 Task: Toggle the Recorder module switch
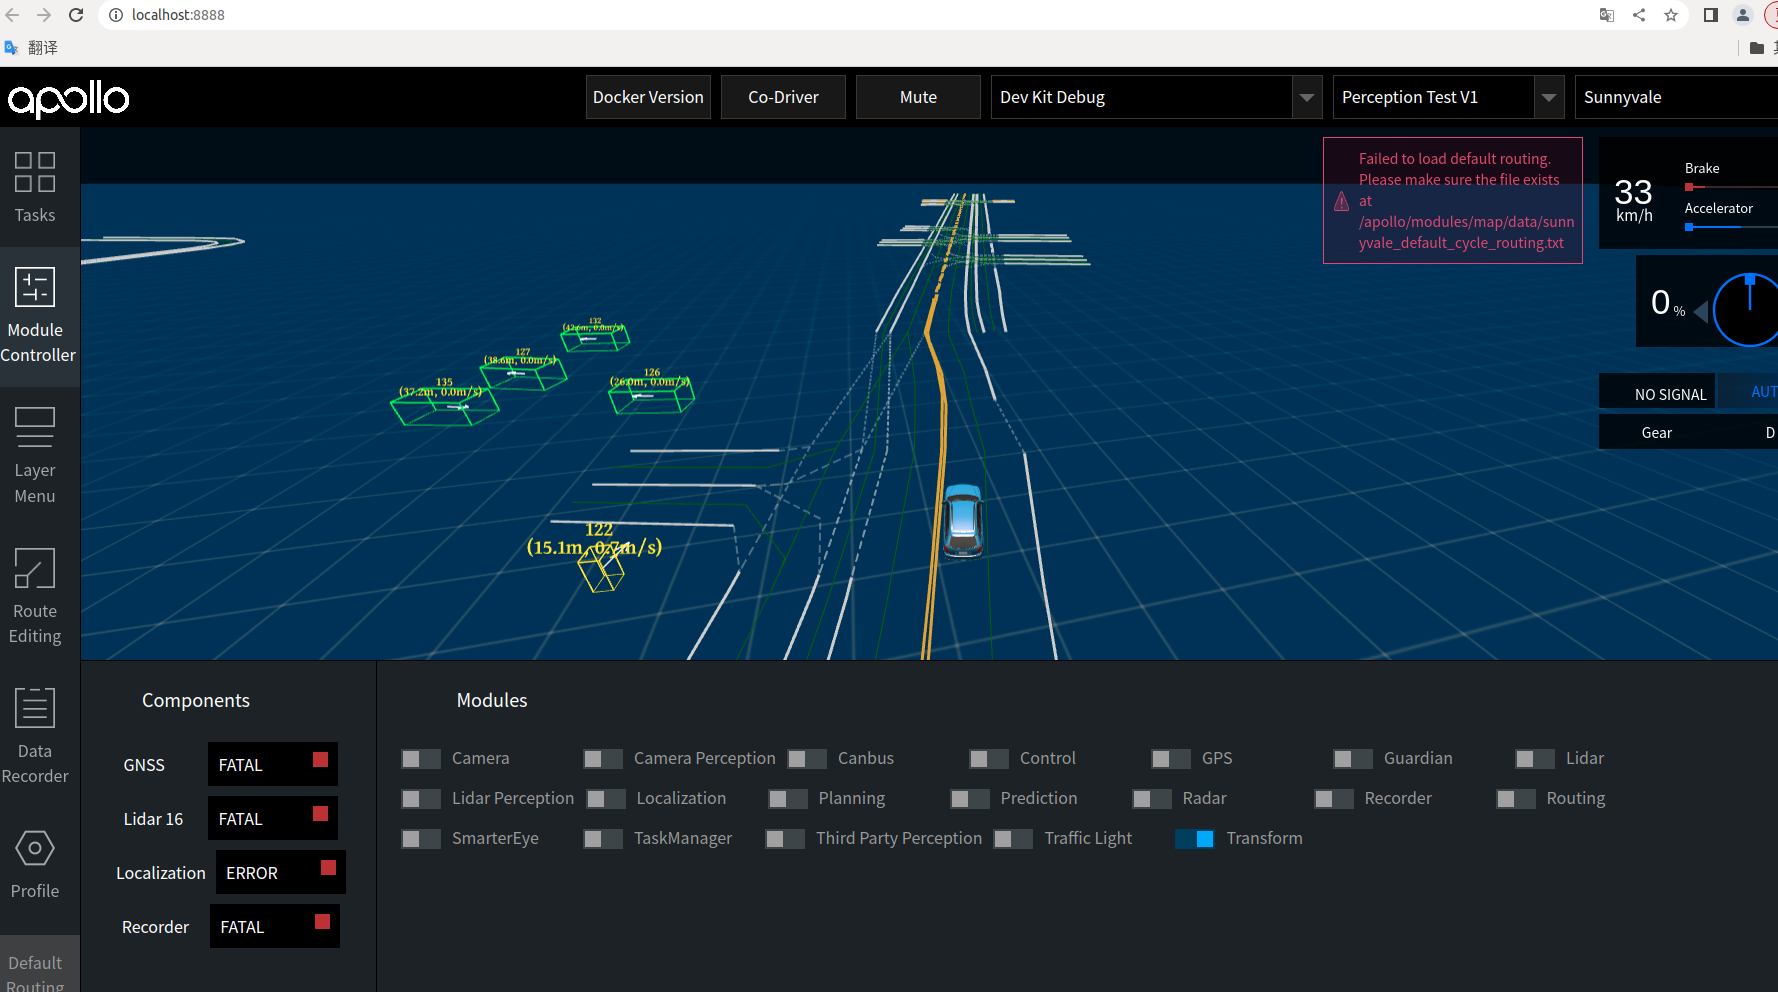(1334, 799)
